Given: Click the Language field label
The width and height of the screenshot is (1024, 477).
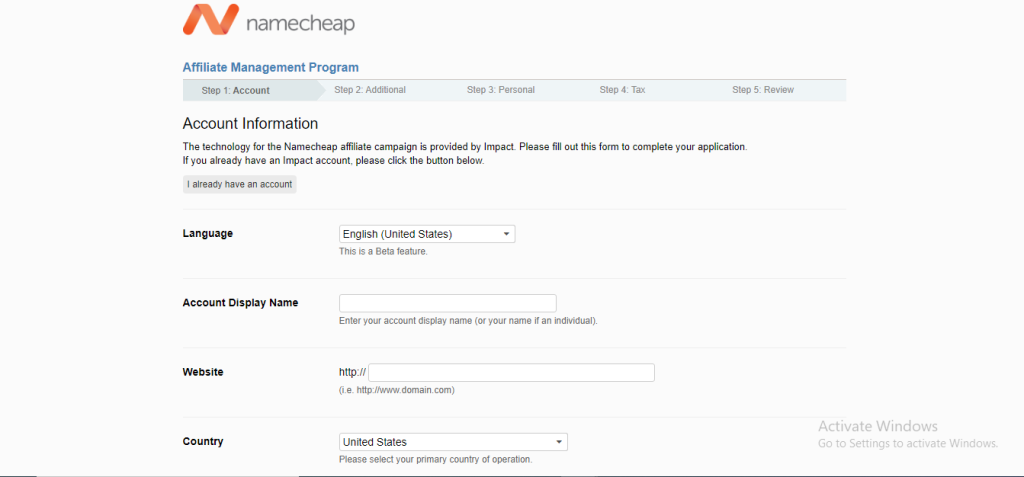Looking at the screenshot, I should [208, 233].
